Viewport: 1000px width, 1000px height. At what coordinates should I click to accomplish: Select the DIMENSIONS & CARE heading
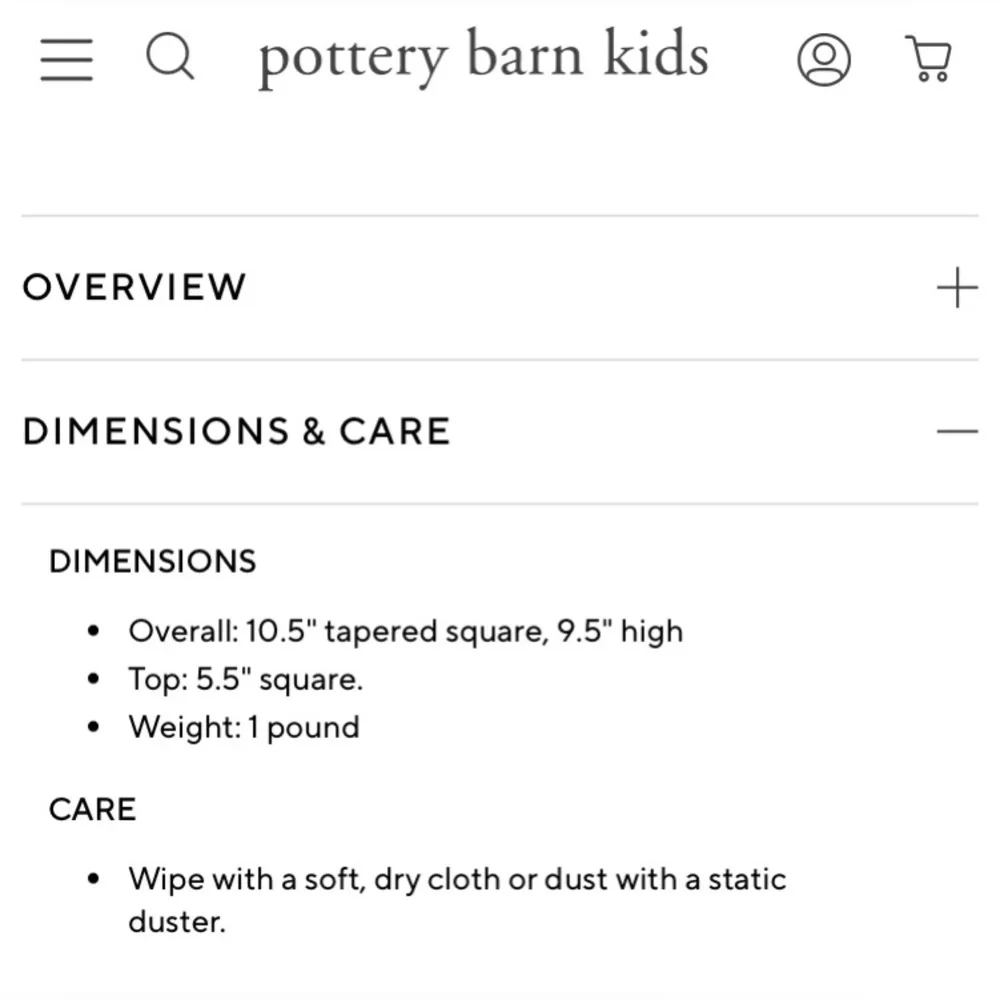click(x=237, y=431)
